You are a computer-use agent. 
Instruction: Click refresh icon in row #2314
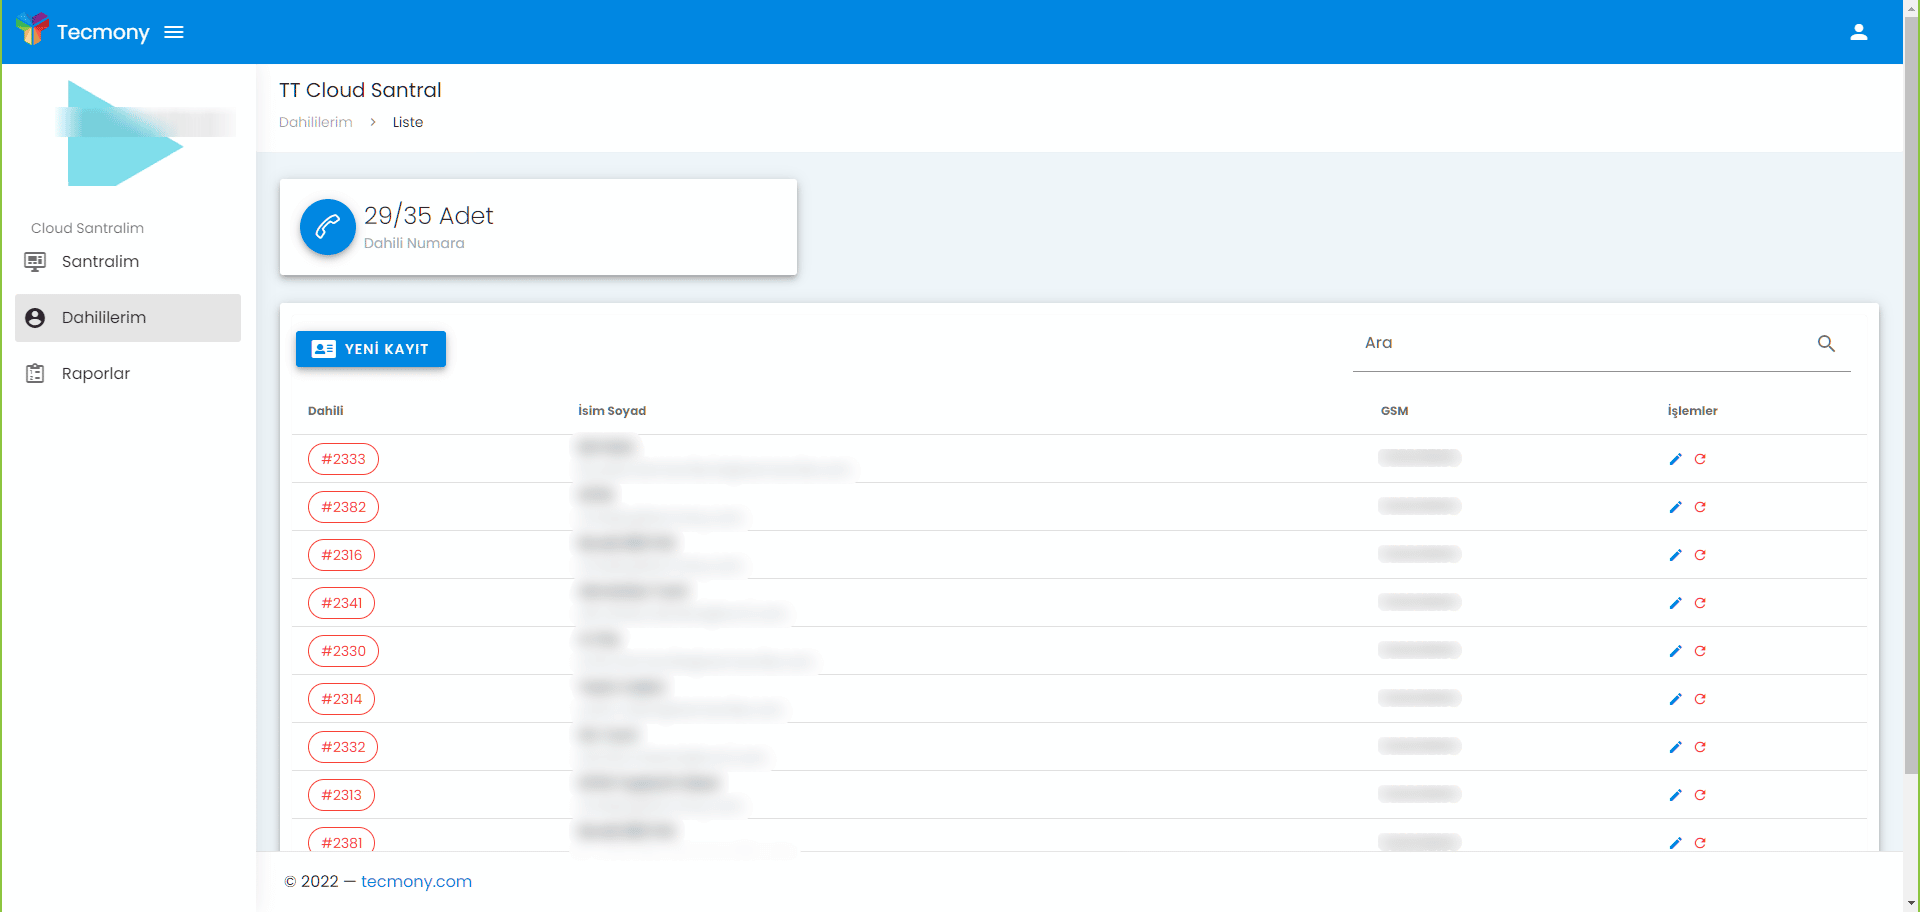[x=1700, y=699]
